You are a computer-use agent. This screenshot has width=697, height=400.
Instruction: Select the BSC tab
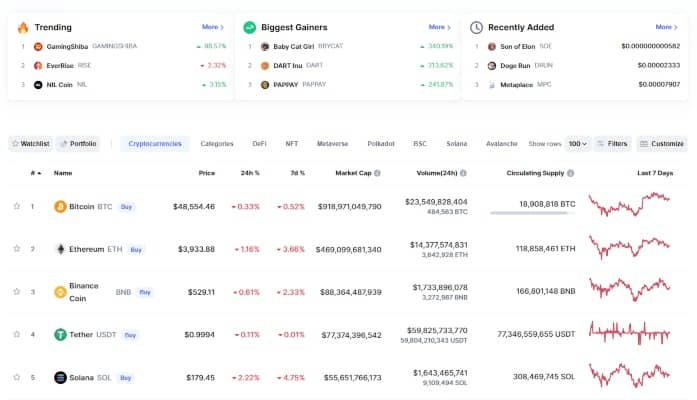[x=420, y=144]
